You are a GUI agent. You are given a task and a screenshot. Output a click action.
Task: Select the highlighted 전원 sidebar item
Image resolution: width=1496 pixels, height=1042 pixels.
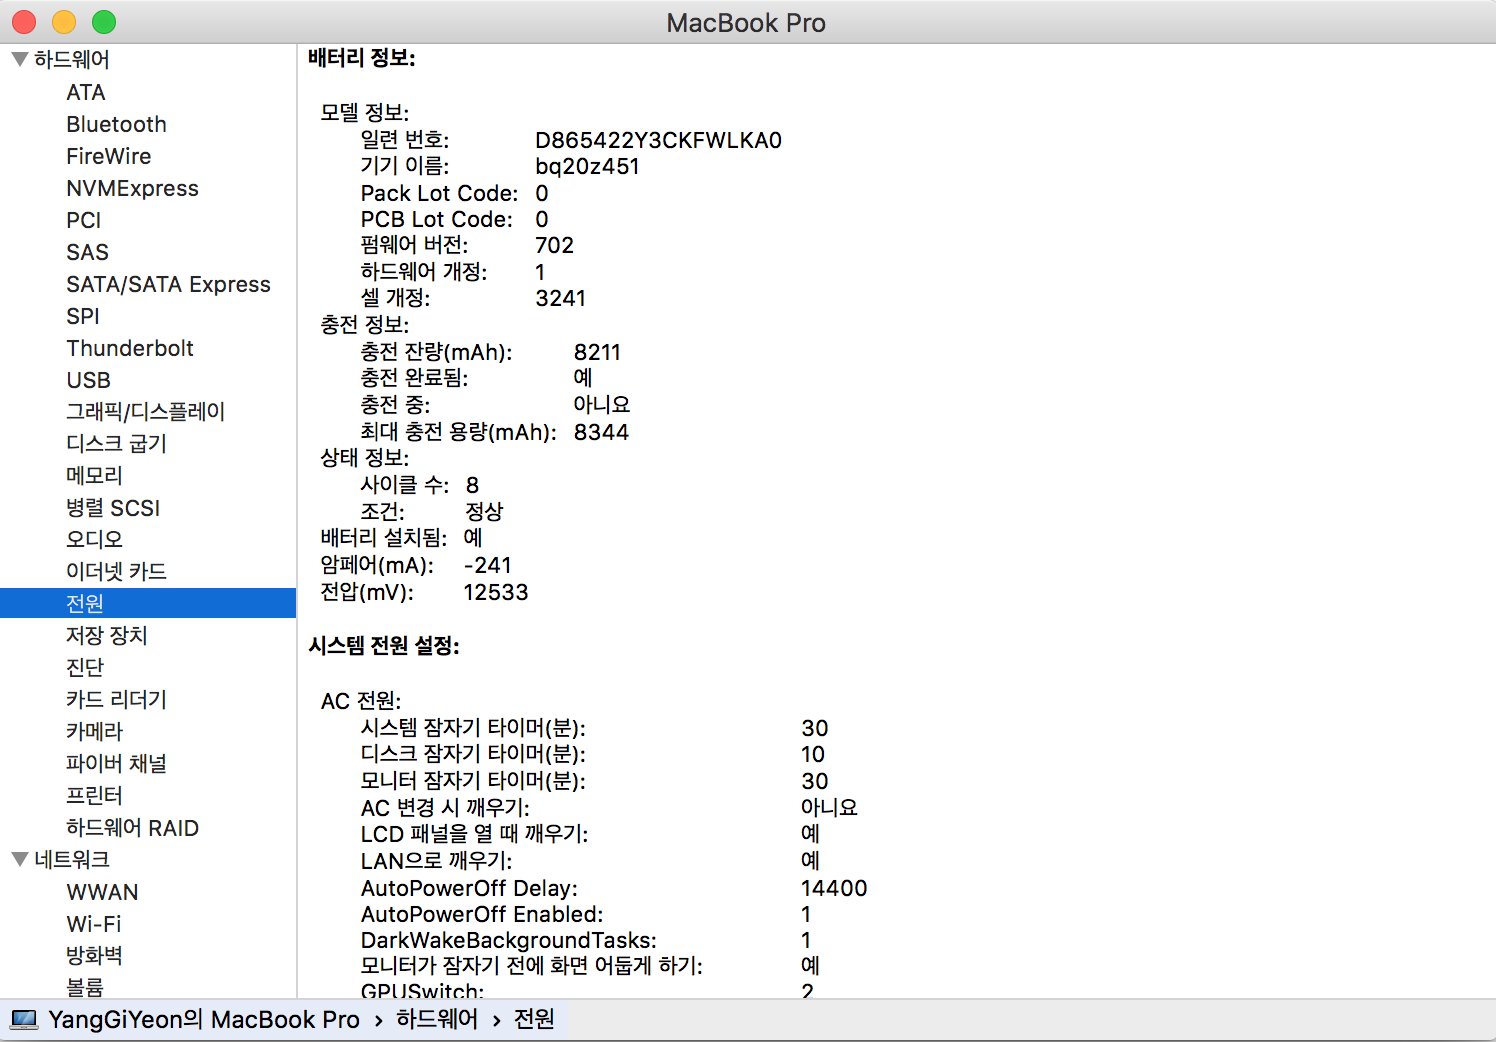(85, 604)
